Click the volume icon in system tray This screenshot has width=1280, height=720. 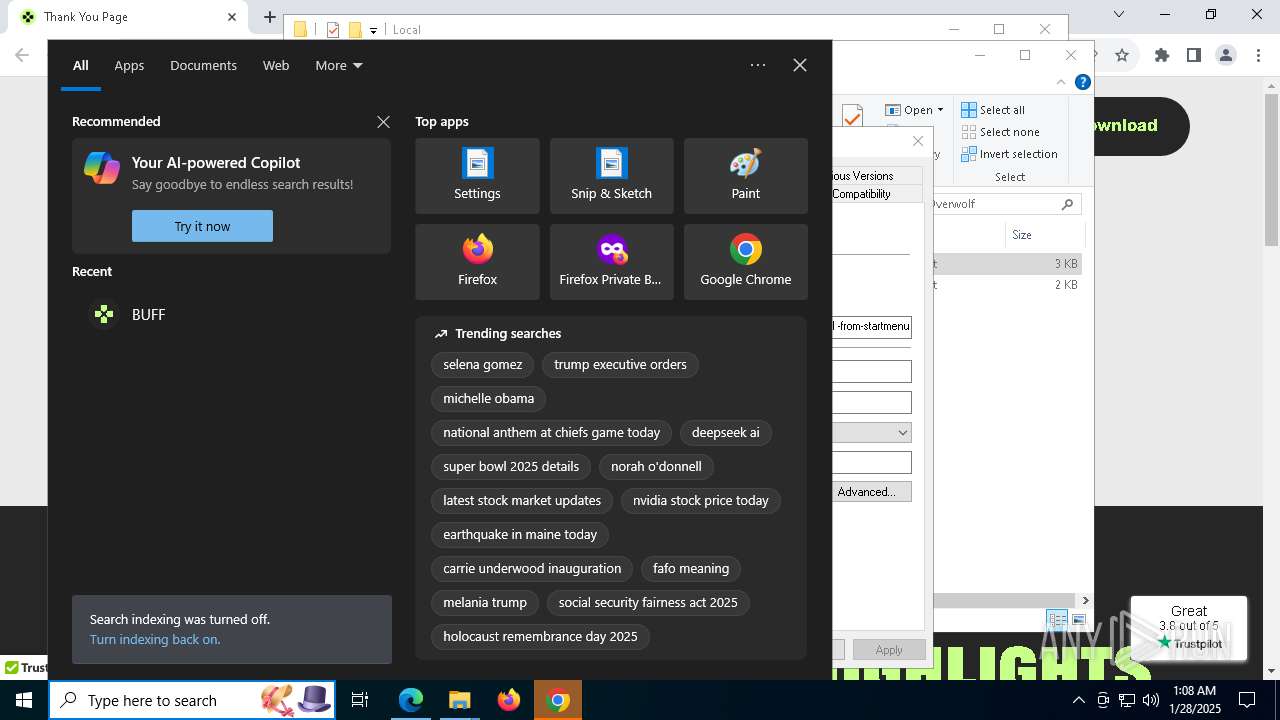pyautogui.click(x=1151, y=700)
